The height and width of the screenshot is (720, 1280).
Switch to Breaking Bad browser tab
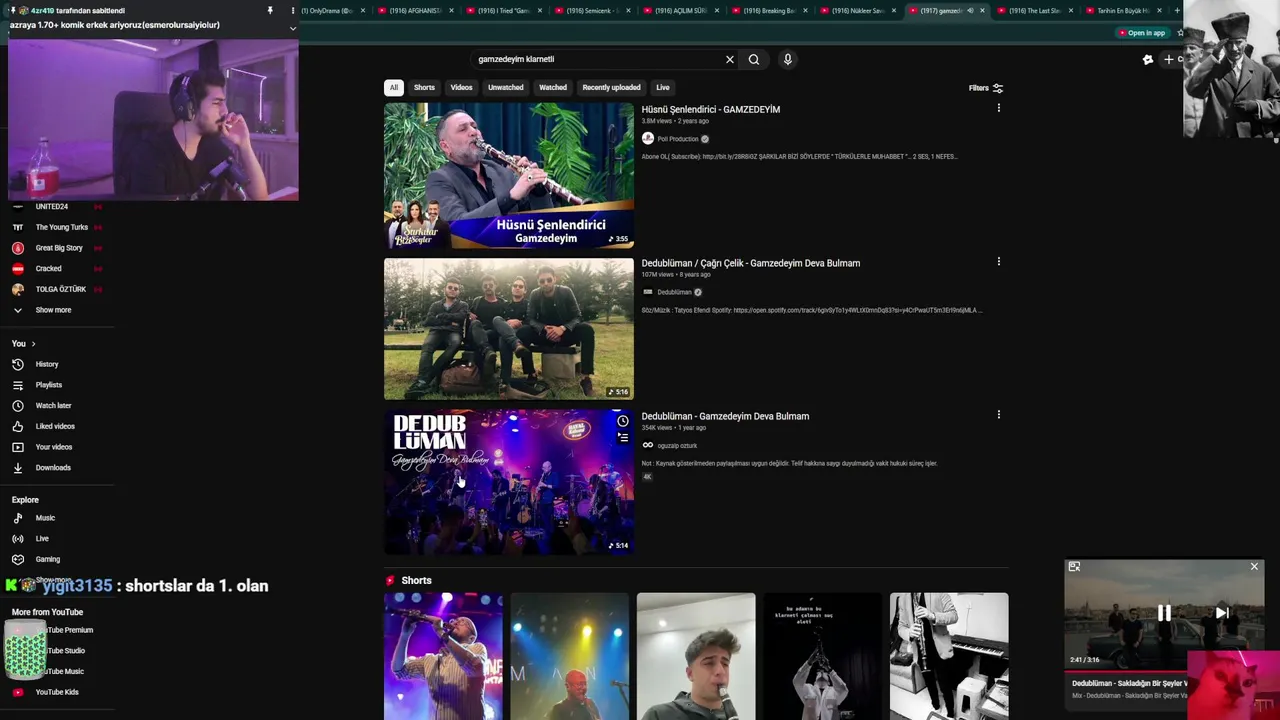[768, 10]
